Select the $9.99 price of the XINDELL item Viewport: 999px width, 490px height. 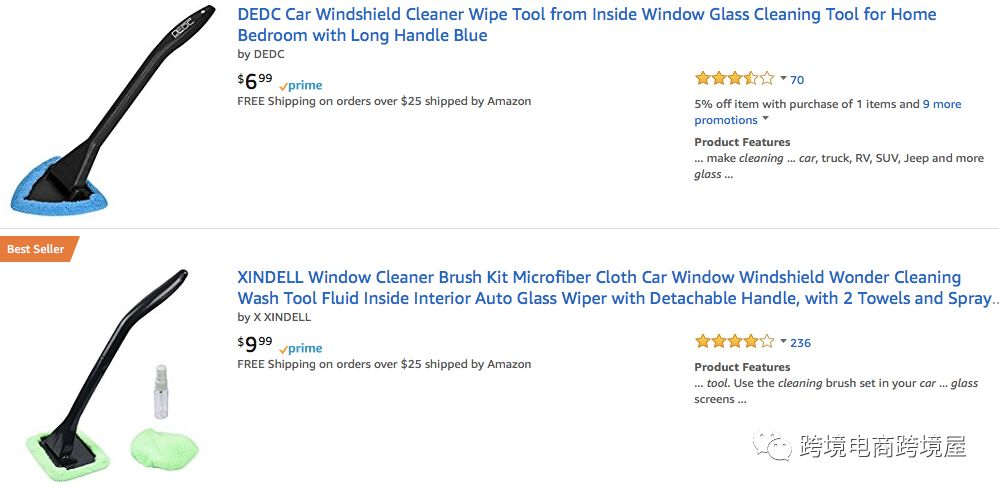tap(255, 344)
